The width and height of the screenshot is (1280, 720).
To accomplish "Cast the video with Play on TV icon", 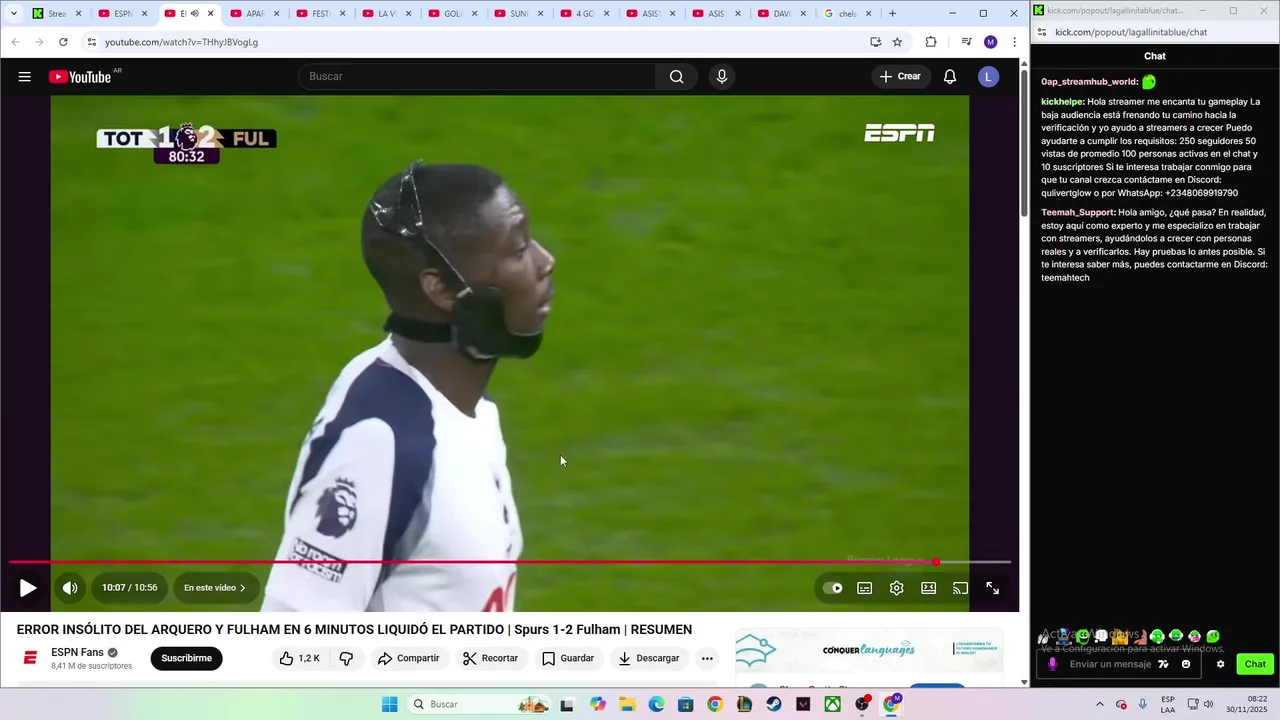I will (x=961, y=588).
